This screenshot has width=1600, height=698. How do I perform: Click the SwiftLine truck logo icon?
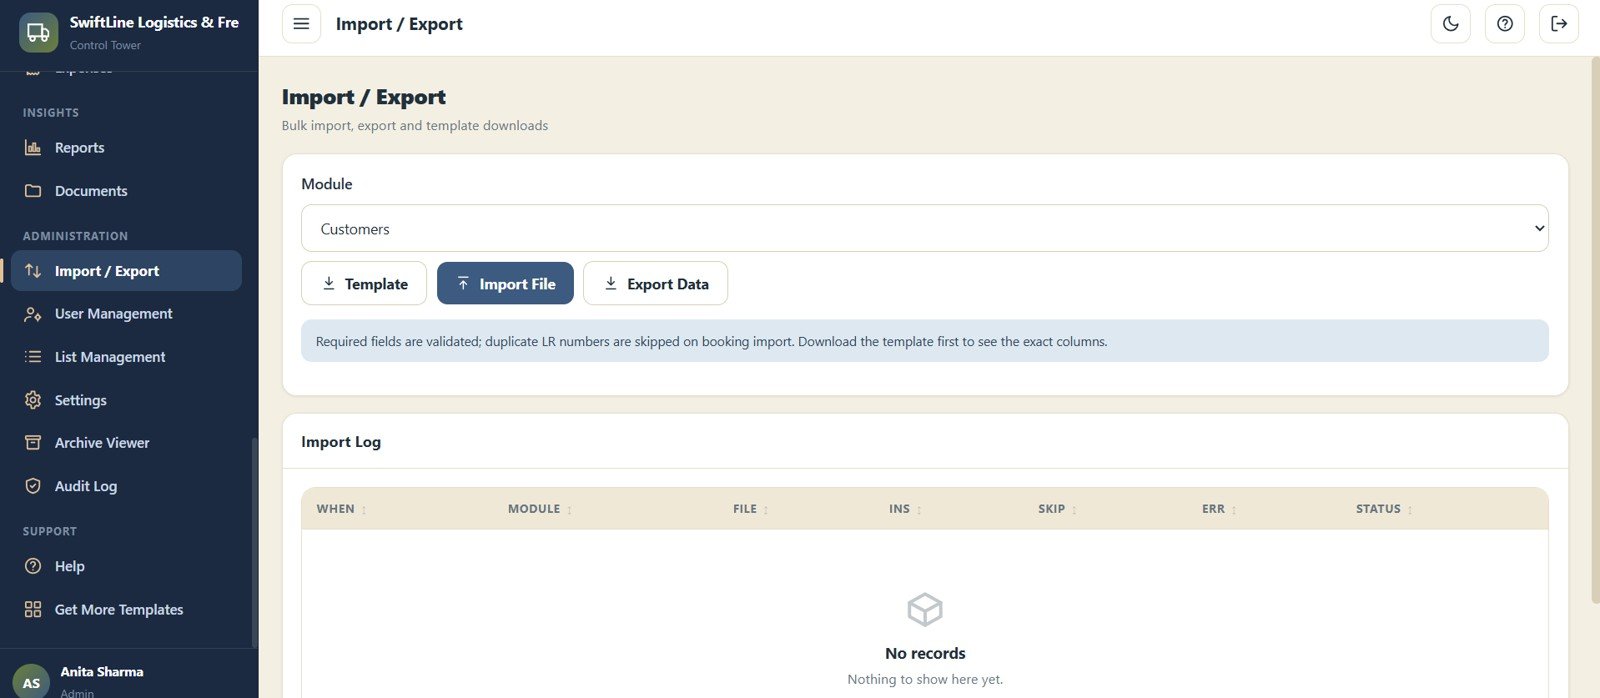(x=38, y=32)
